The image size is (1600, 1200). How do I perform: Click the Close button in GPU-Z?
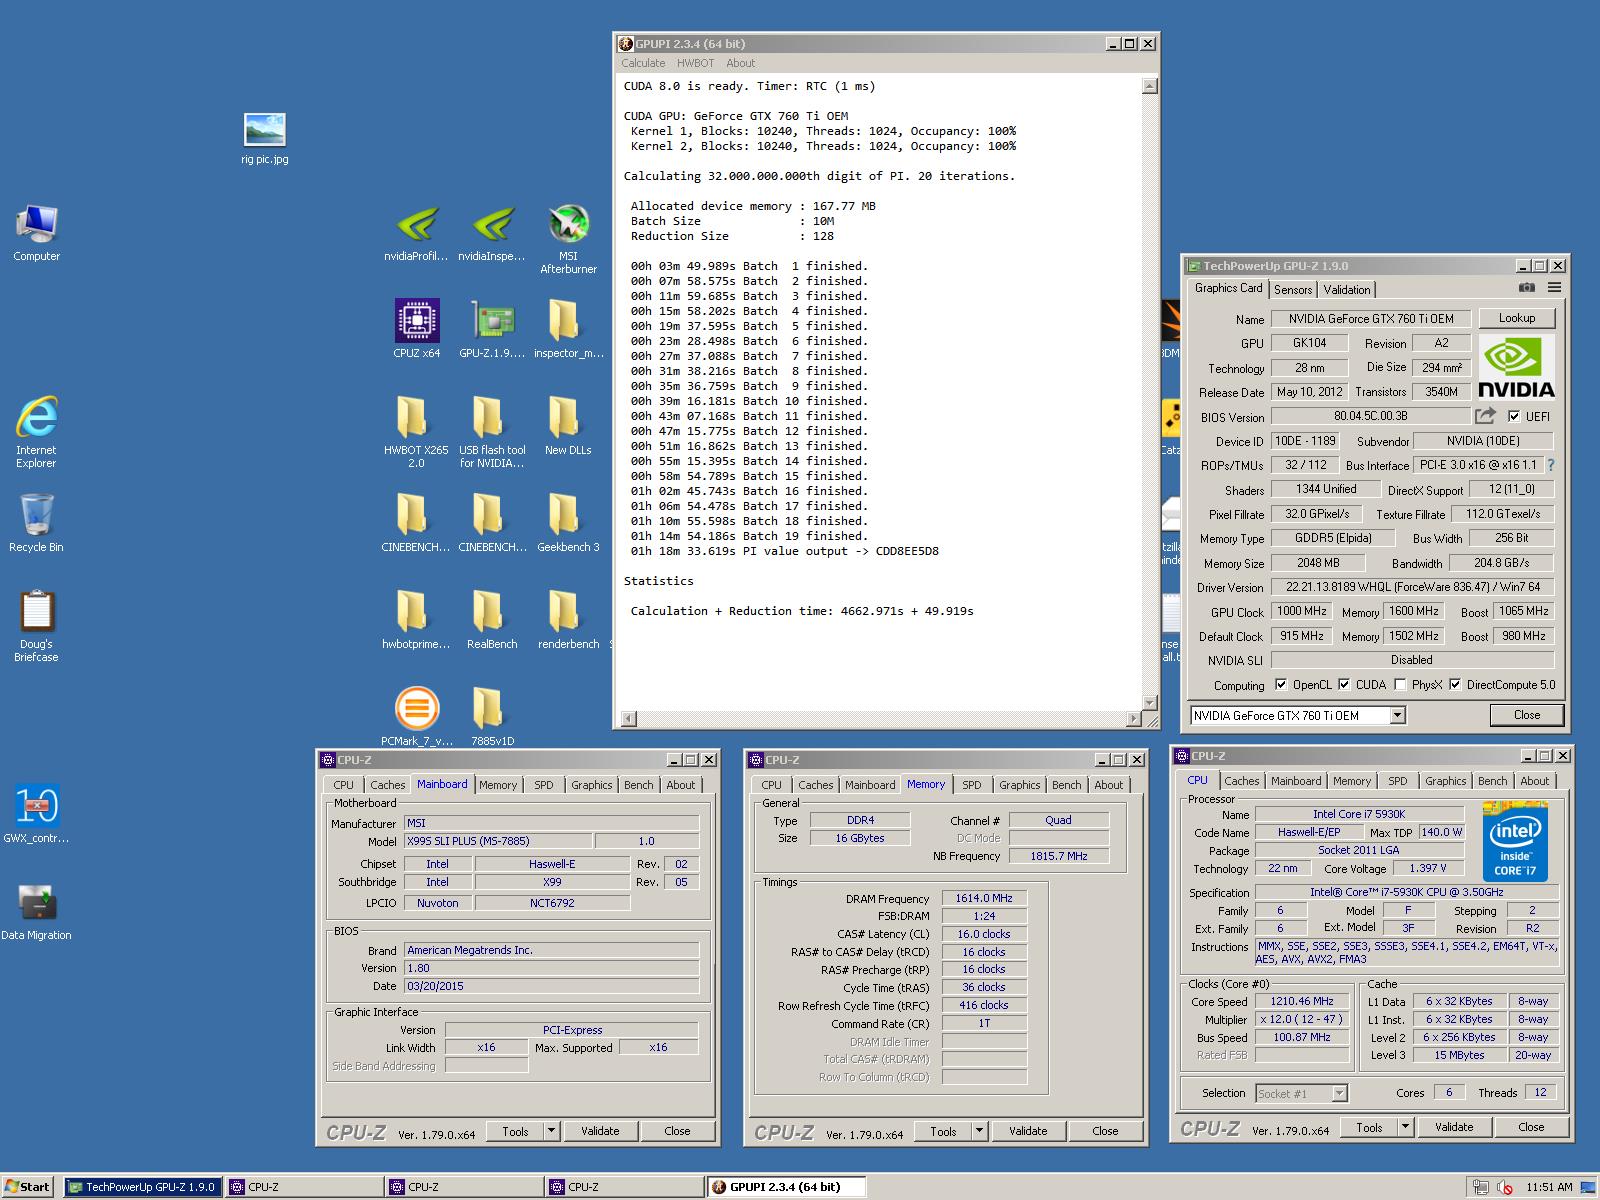(1527, 715)
